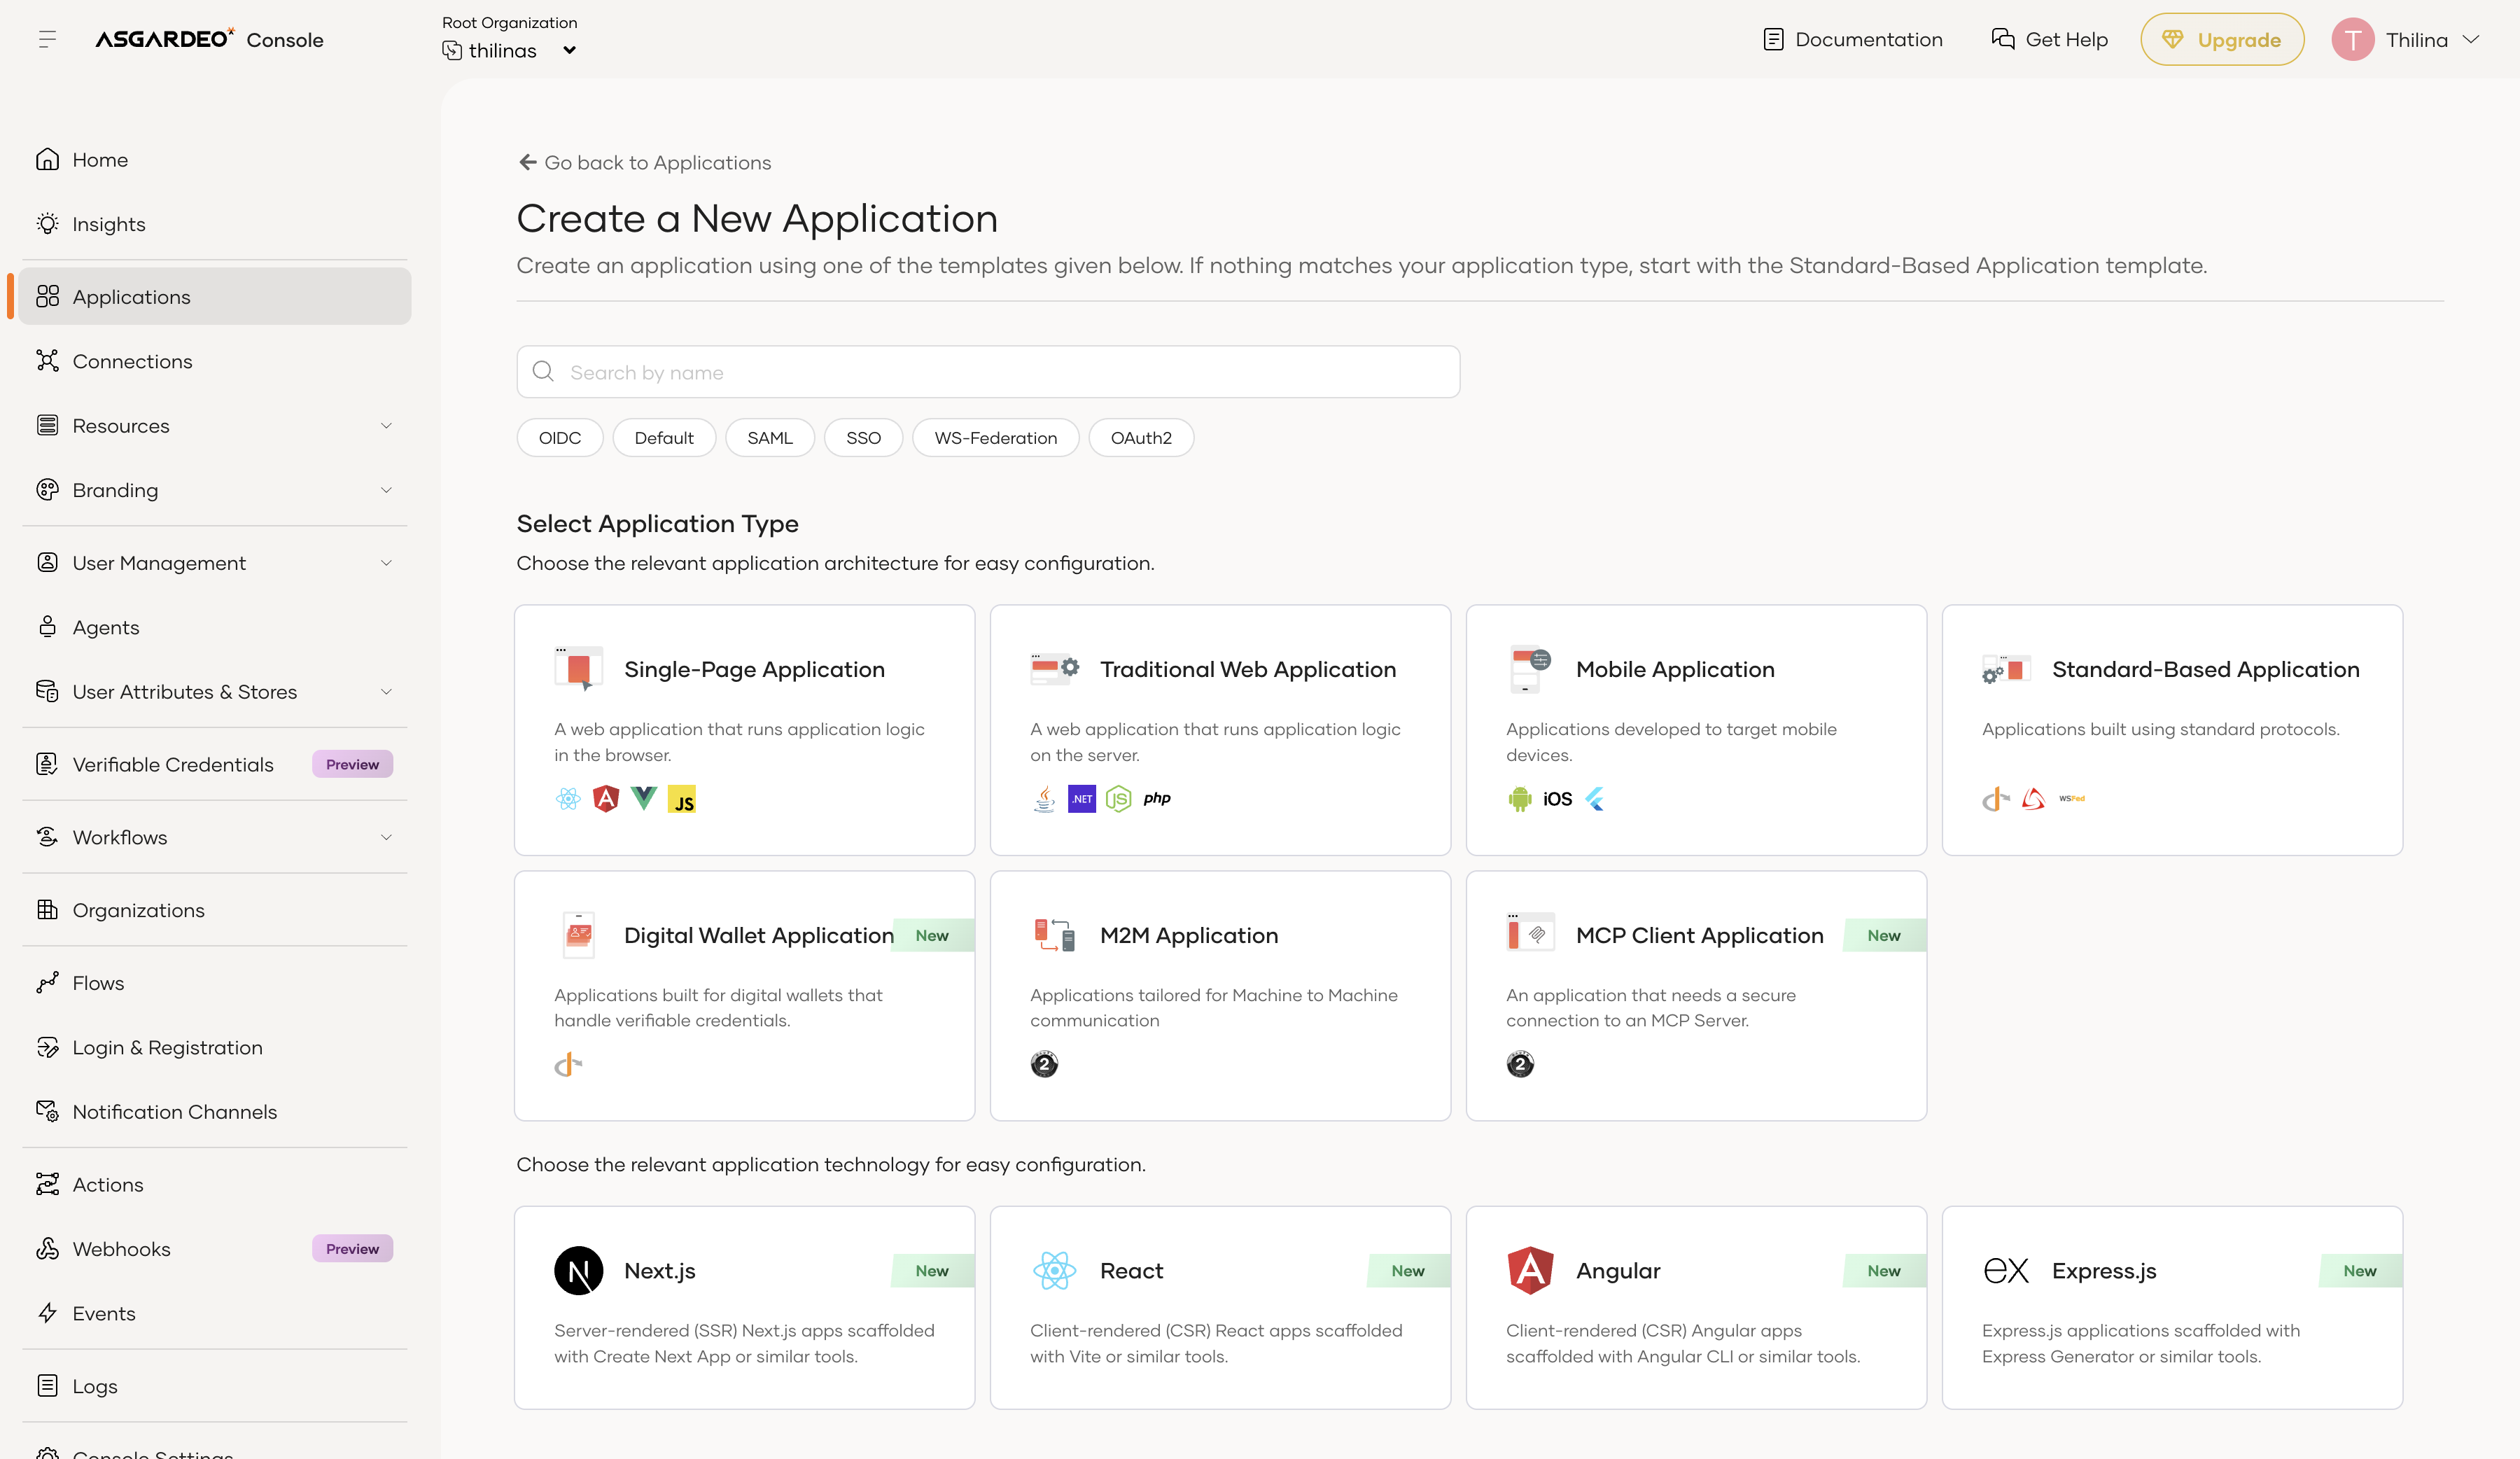Click the Search by name field
This screenshot has width=2520, height=1459.
coord(988,372)
